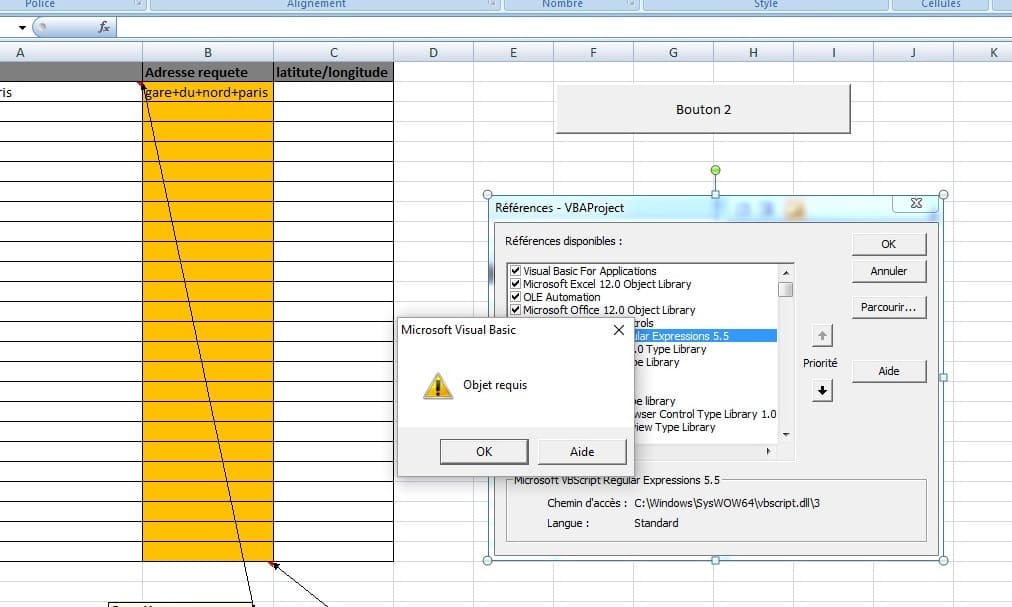Click the warning icon in error dialog

[x=437, y=385]
